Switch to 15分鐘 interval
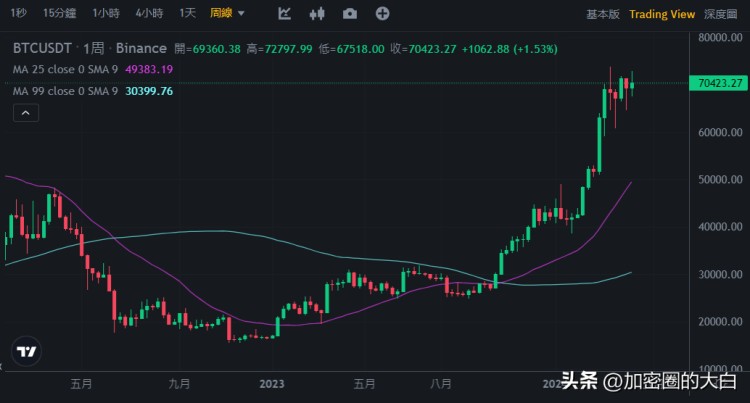 [x=59, y=13]
